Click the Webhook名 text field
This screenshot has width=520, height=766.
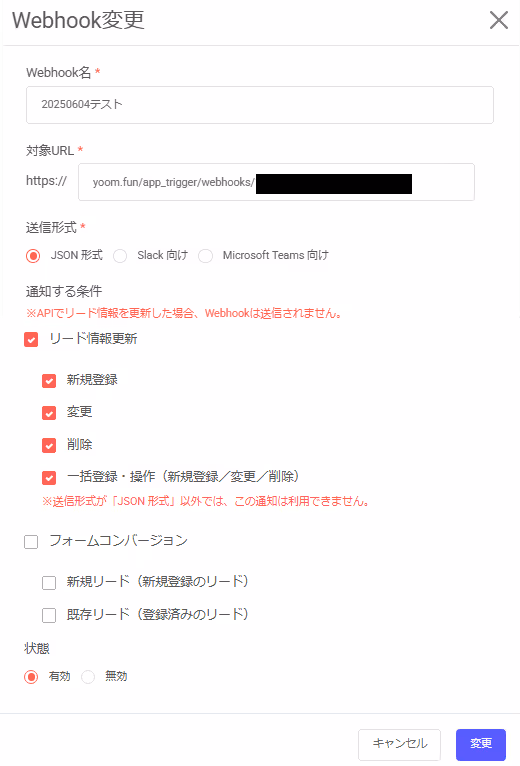click(x=260, y=105)
